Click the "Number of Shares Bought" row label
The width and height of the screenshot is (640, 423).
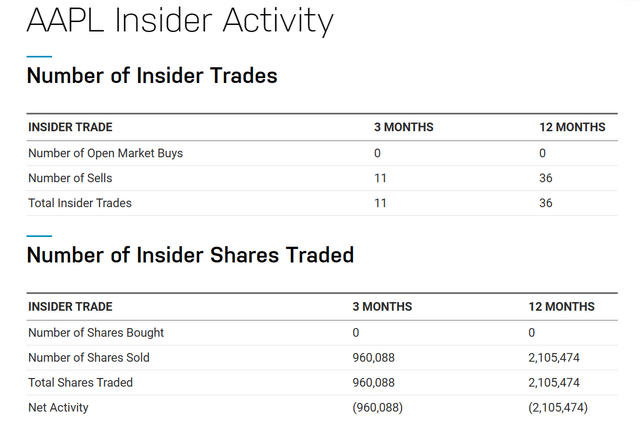96,332
